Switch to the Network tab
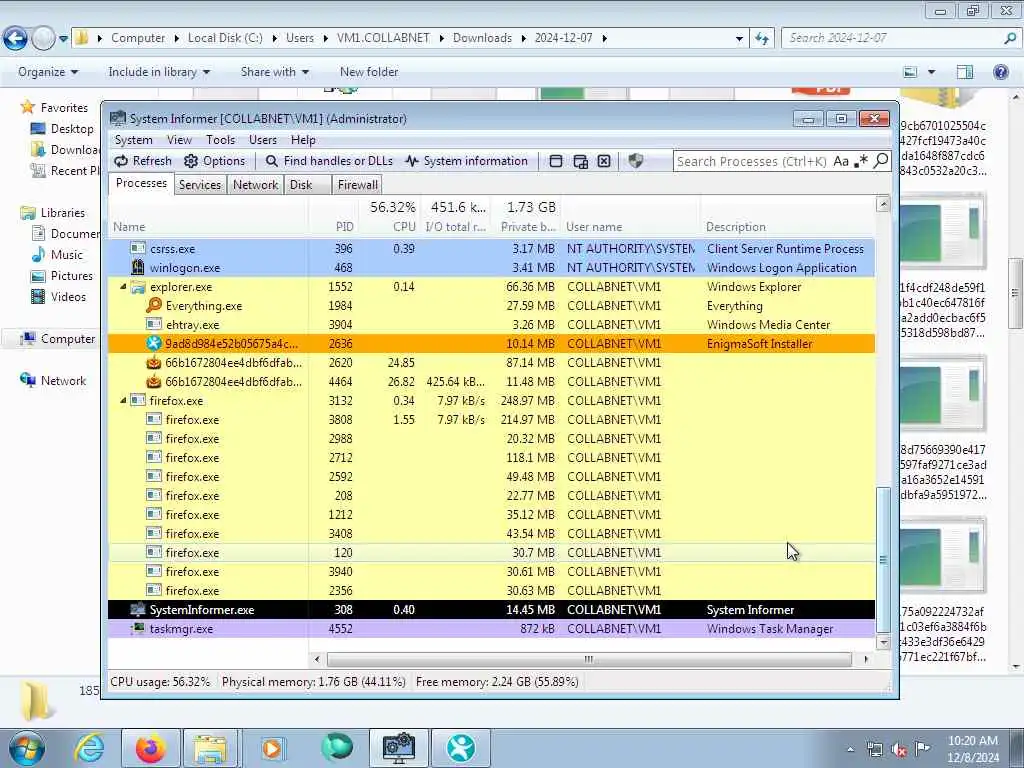 [x=255, y=185]
